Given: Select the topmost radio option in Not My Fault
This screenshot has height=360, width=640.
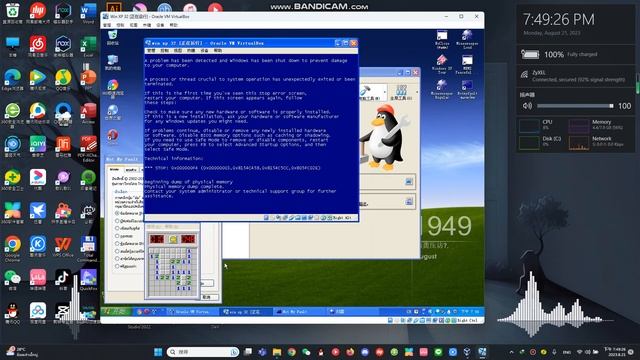Looking at the screenshot, I should [x=117, y=213].
